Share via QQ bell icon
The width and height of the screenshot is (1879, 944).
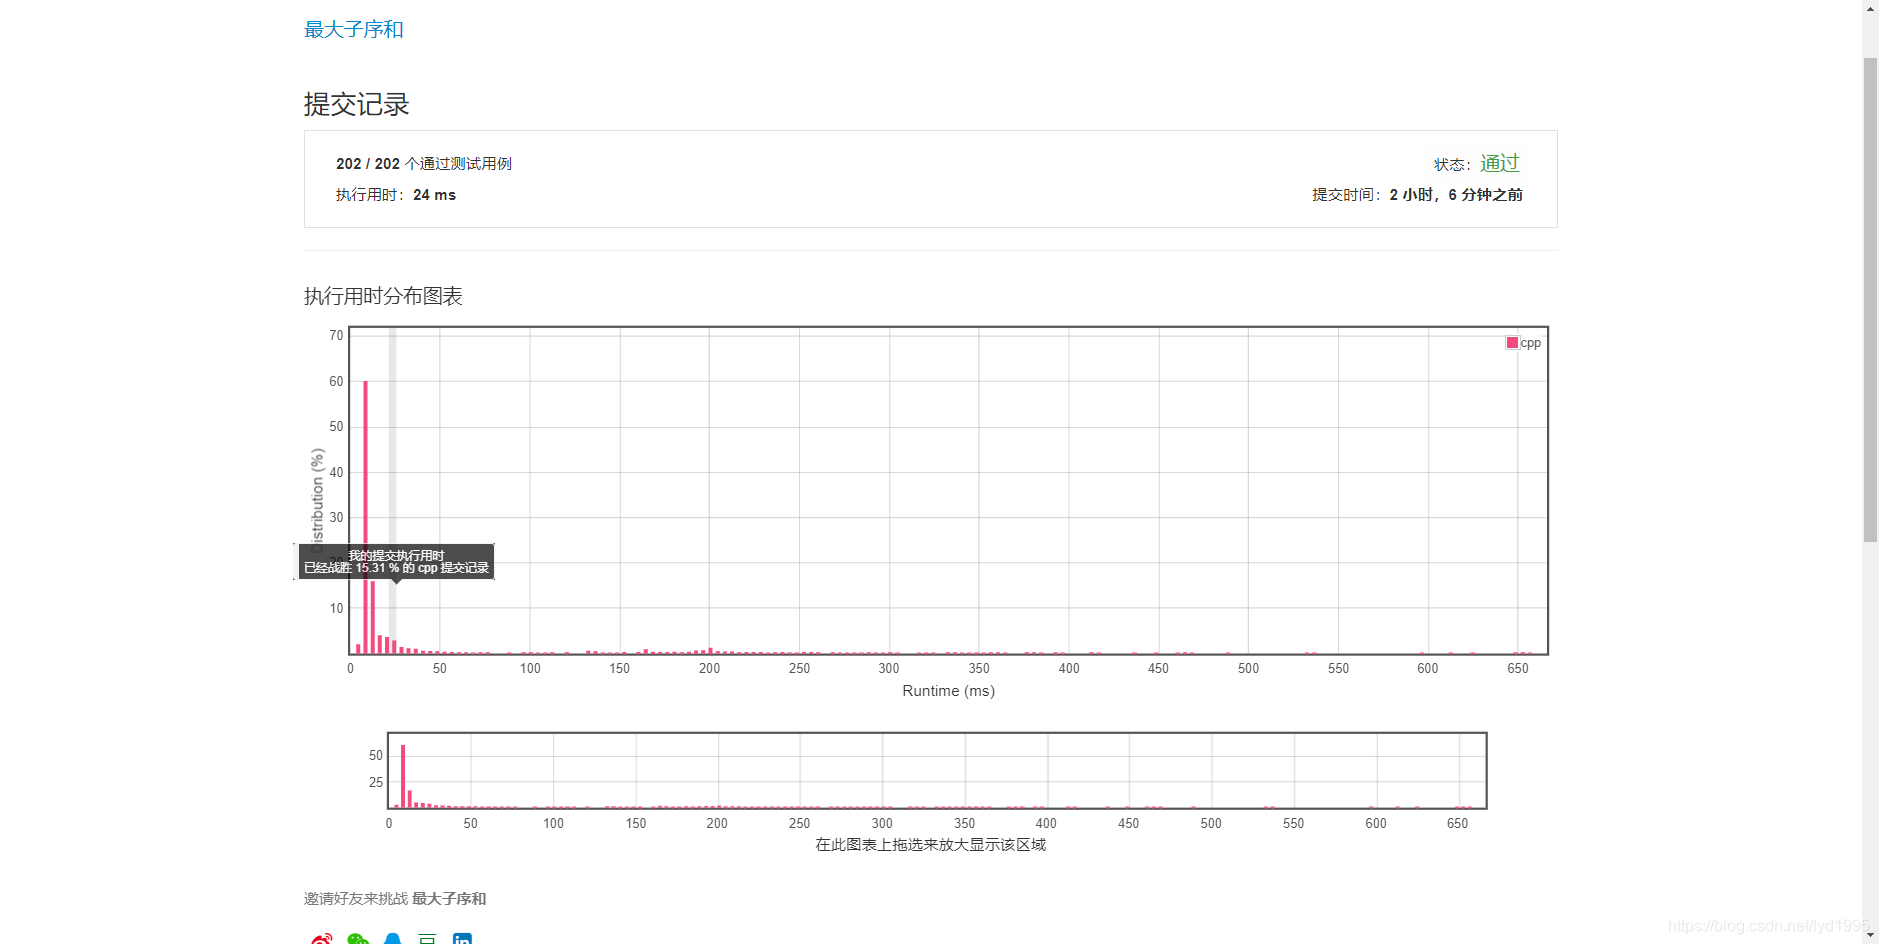pos(392,939)
